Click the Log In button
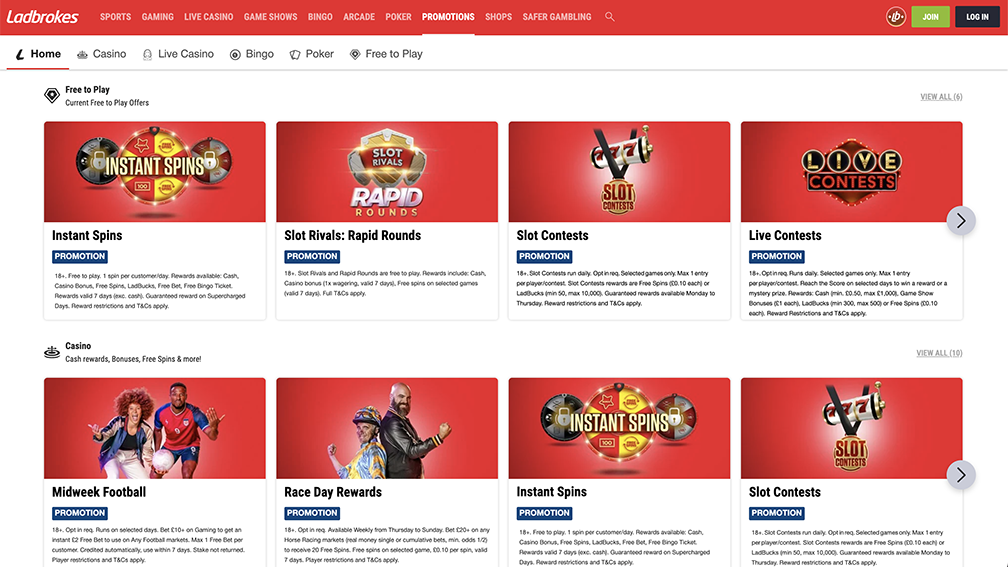 tap(977, 17)
